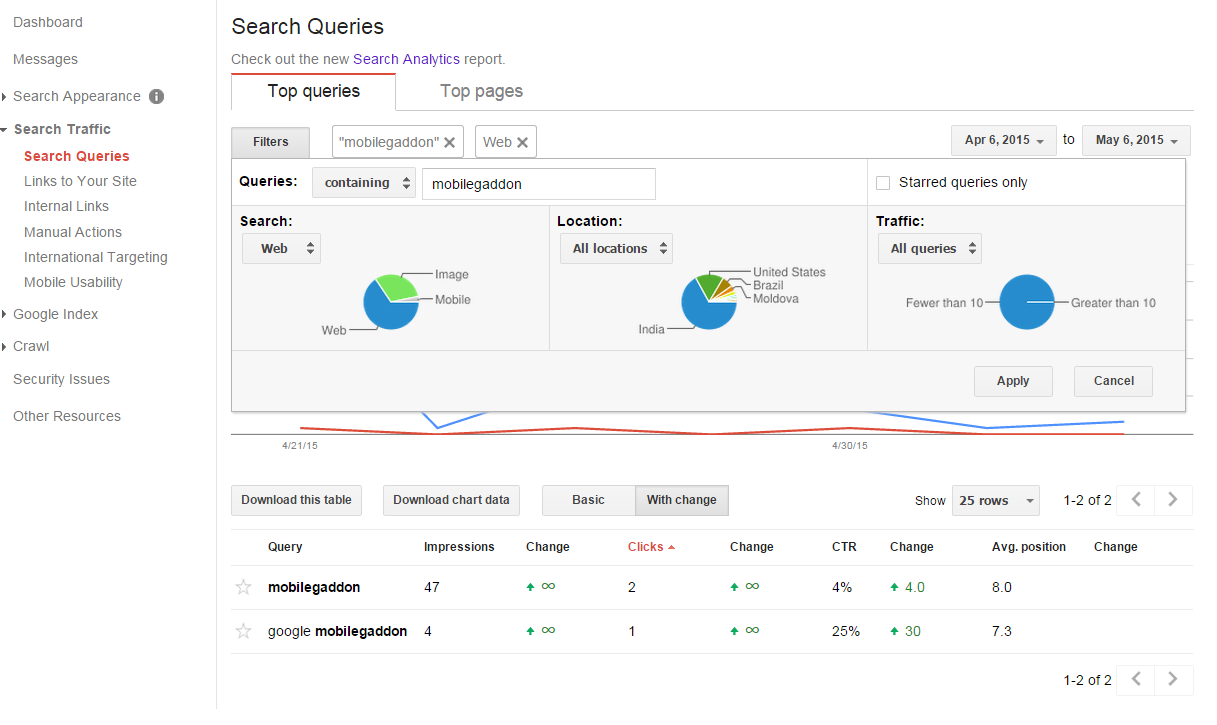Go to next page using bottom arrow

(x=1173, y=679)
